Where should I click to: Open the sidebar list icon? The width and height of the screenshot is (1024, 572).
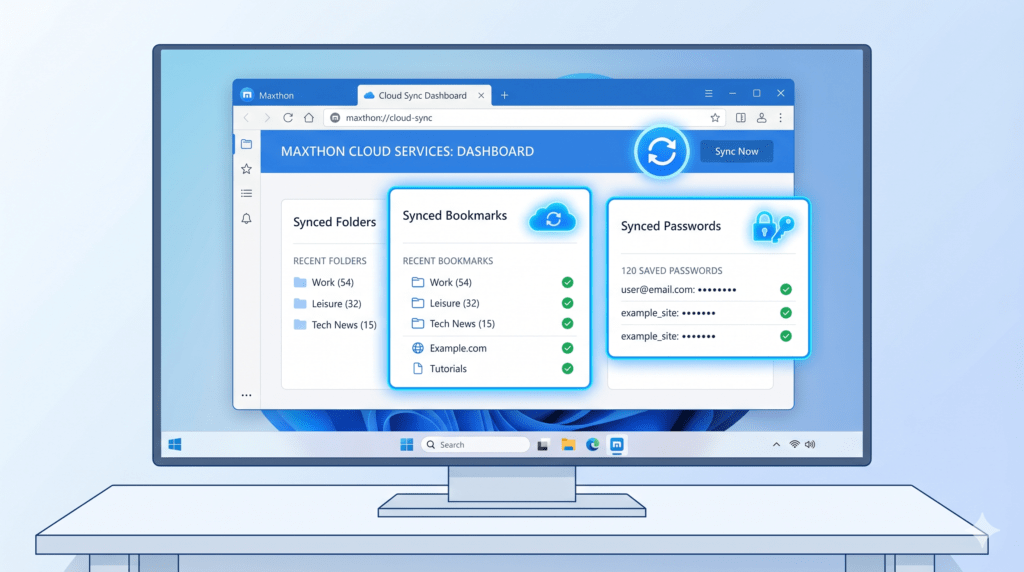pyautogui.click(x=246, y=193)
